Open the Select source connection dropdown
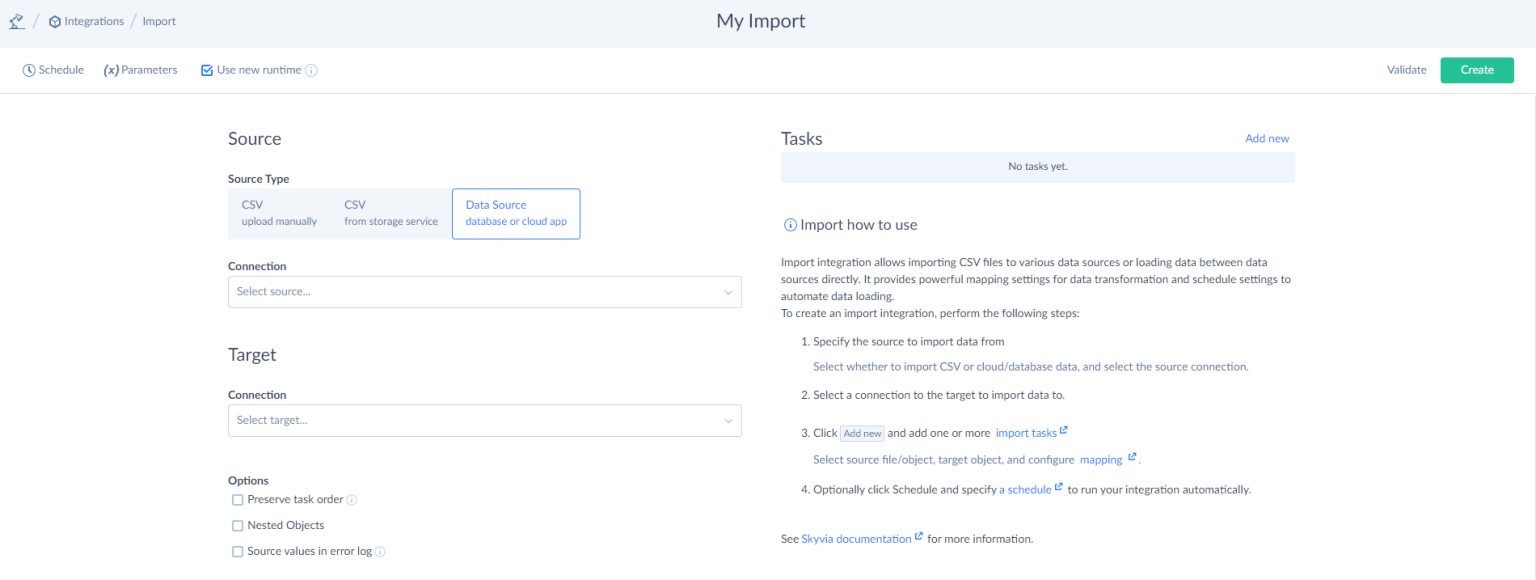The image size is (1536, 580). click(x=485, y=292)
